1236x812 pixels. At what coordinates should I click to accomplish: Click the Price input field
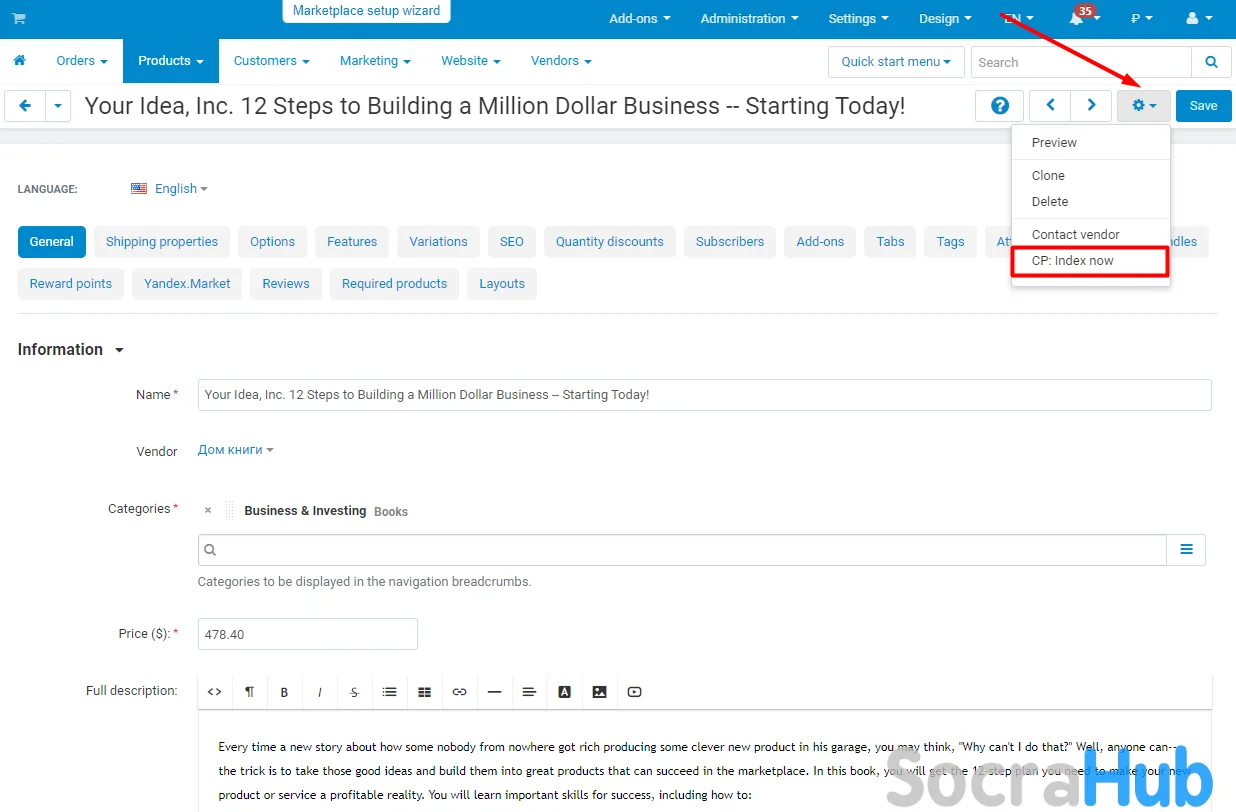coord(307,634)
